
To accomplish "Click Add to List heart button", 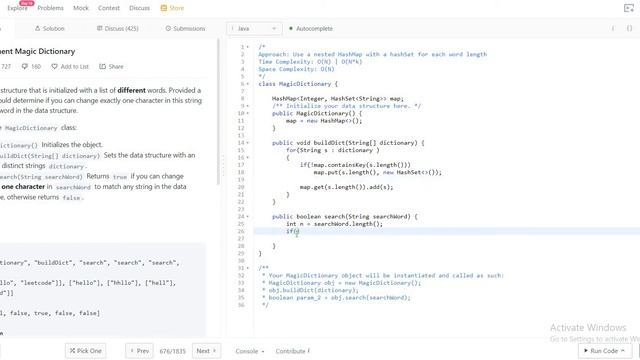I will pyautogui.click(x=70, y=67).
